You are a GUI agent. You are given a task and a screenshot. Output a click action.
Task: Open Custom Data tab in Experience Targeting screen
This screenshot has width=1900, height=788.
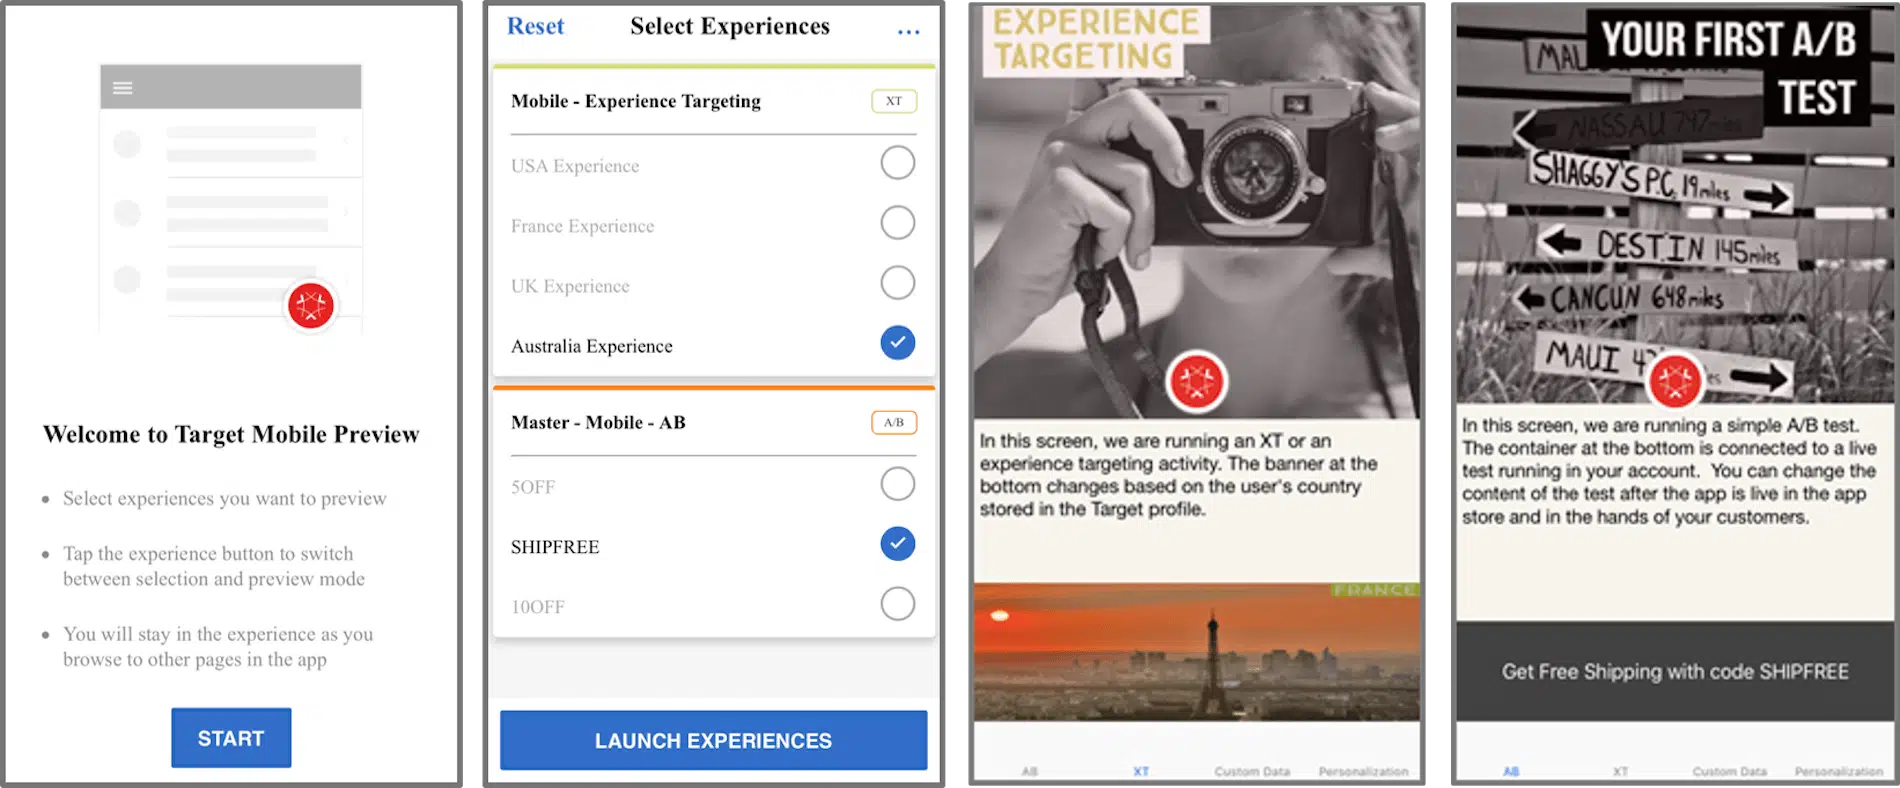[1252, 771]
